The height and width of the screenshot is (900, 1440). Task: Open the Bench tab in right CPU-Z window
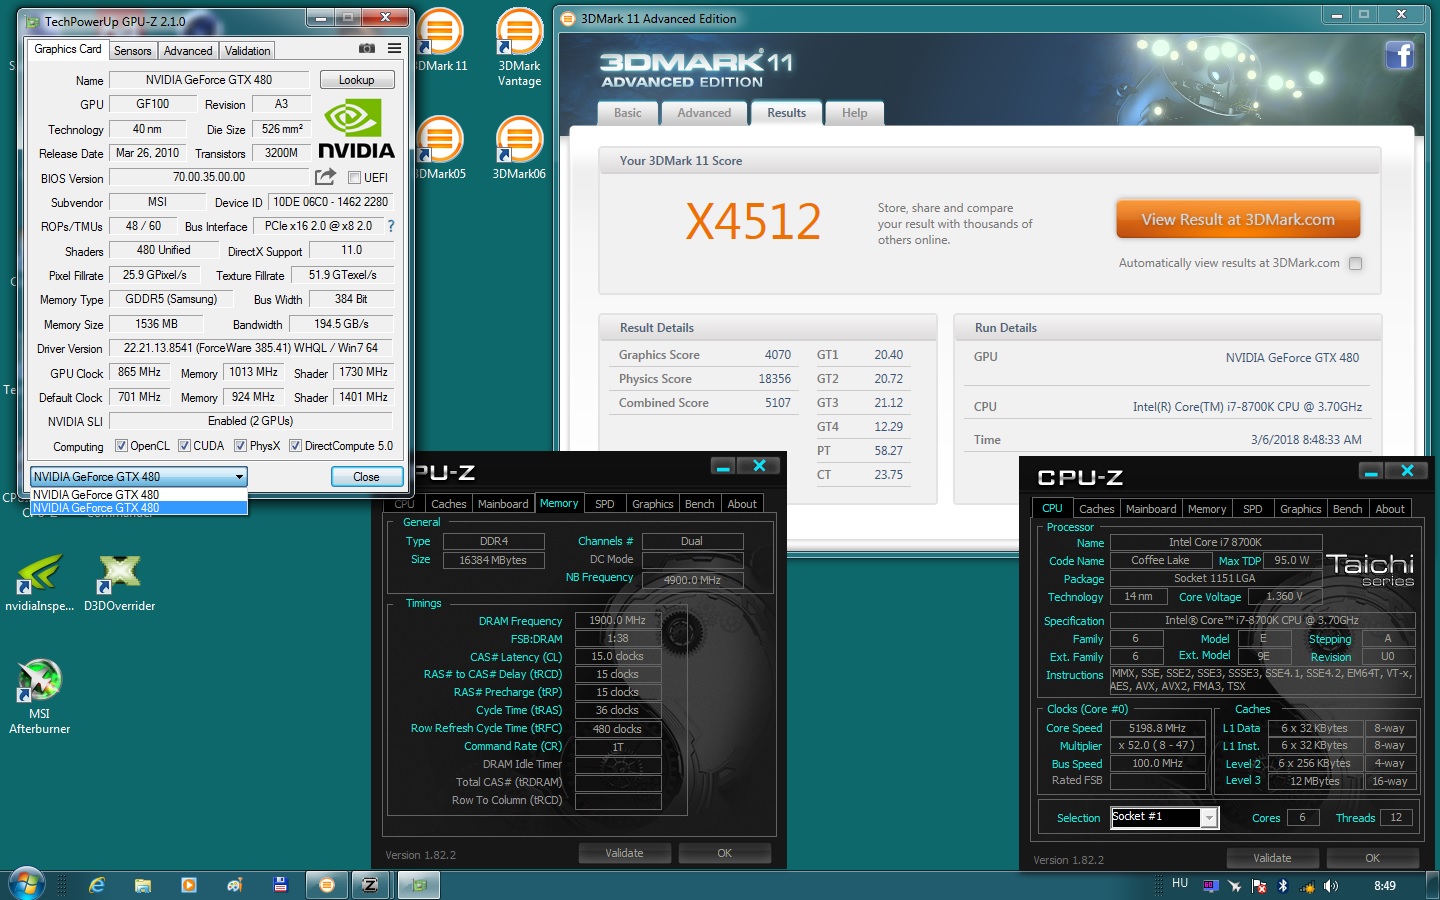(1347, 509)
